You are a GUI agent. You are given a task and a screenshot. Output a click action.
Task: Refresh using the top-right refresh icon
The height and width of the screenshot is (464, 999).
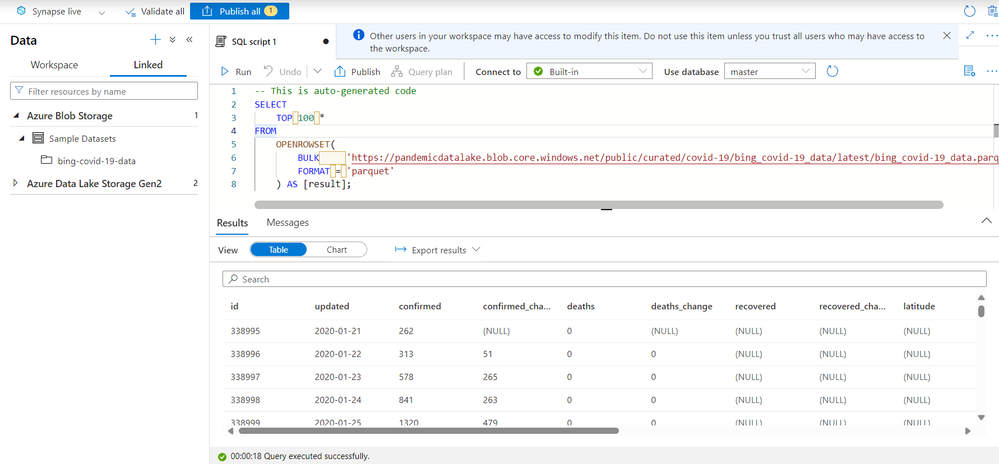click(x=970, y=11)
